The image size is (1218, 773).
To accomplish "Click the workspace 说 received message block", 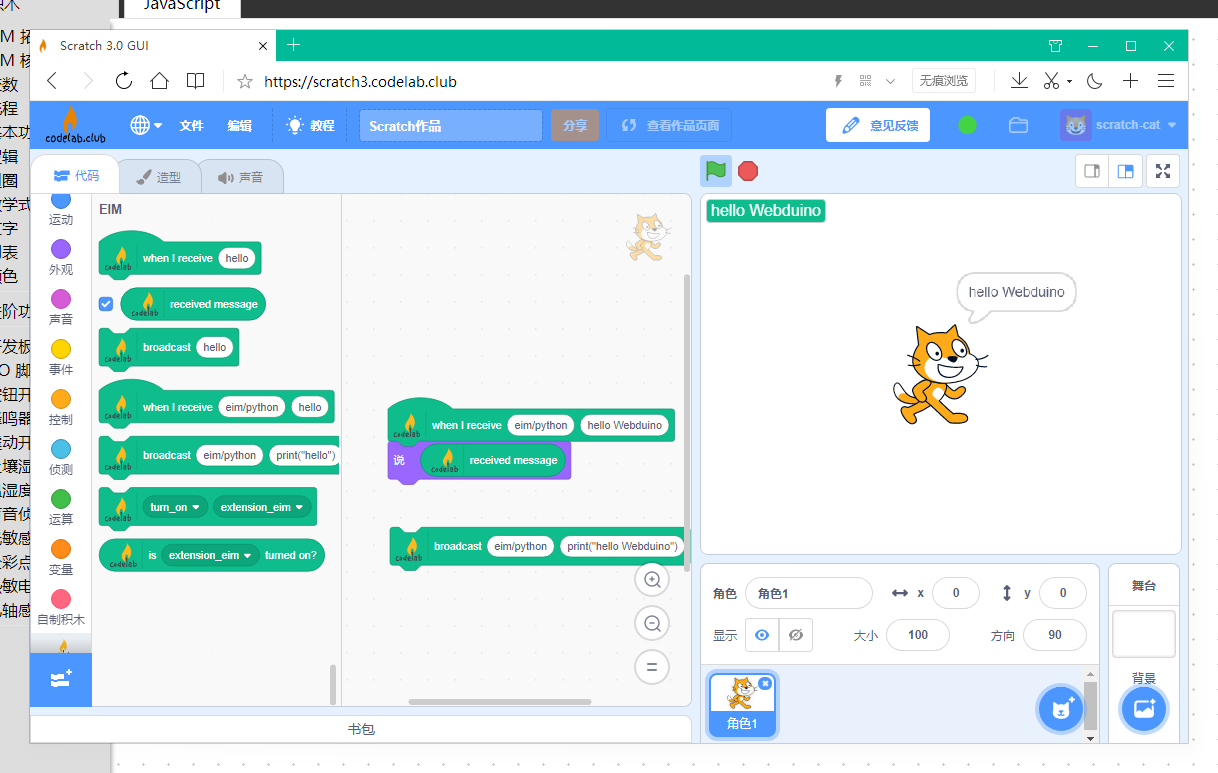I will pos(479,461).
